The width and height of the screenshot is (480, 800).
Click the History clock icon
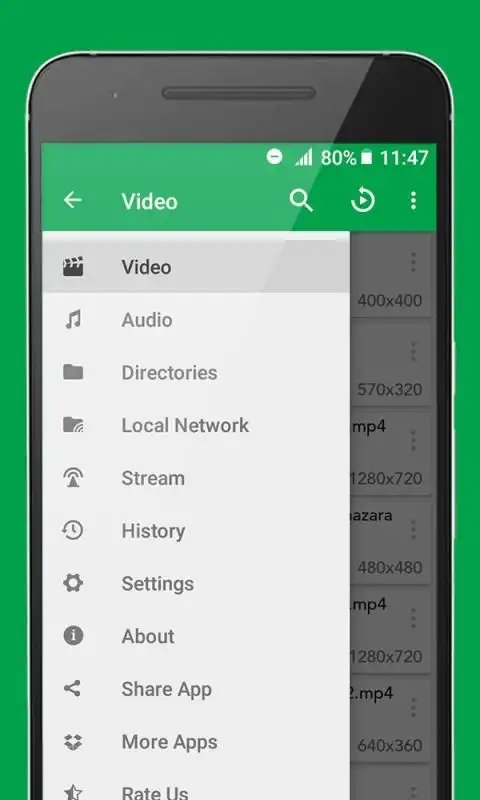[x=73, y=530]
